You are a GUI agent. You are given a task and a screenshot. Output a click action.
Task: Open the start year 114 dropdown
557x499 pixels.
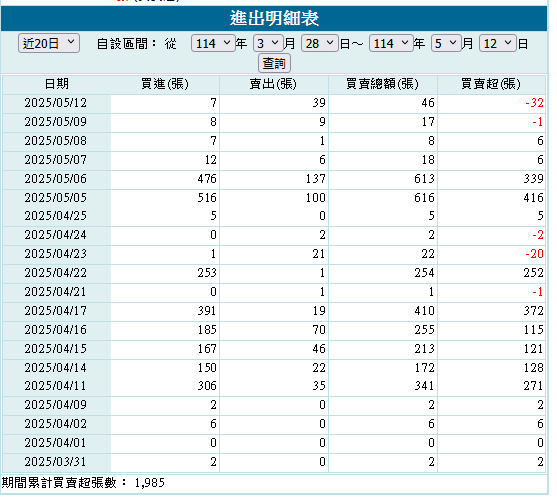pyautogui.click(x=213, y=43)
